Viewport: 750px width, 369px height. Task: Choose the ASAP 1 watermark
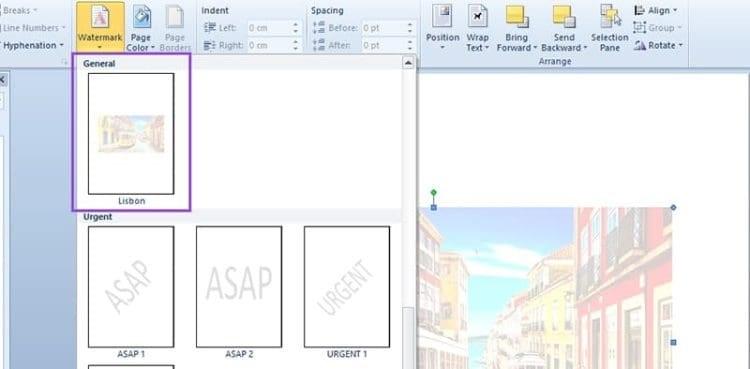pyautogui.click(x=131, y=287)
